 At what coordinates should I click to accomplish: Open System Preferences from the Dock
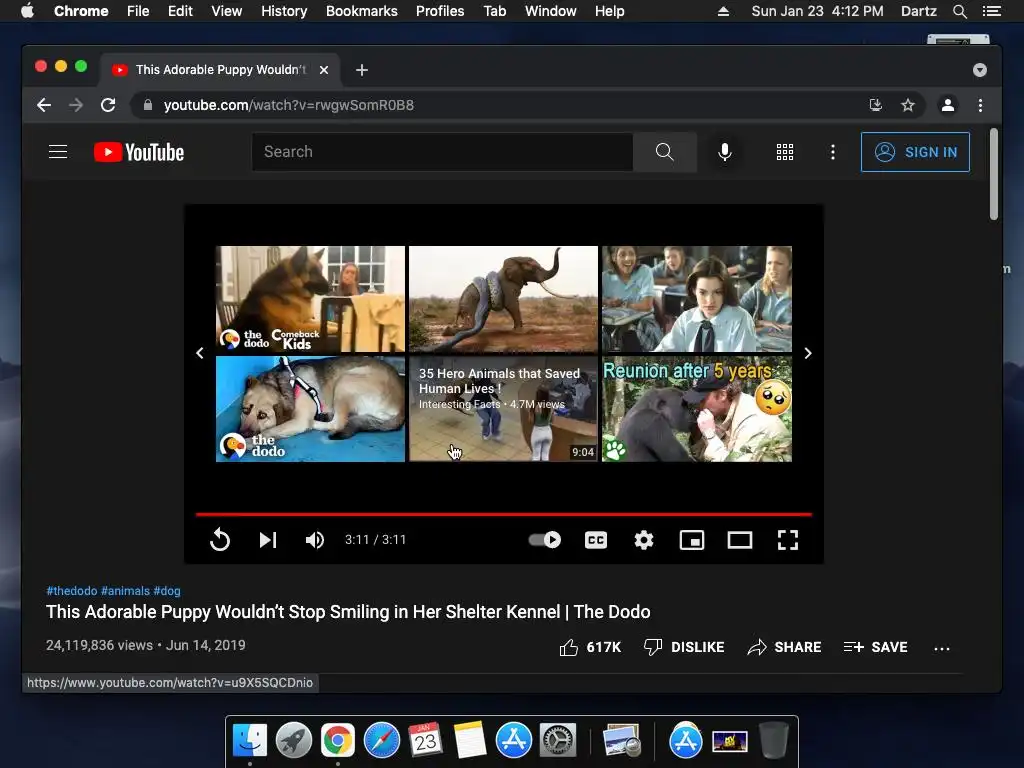558,741
